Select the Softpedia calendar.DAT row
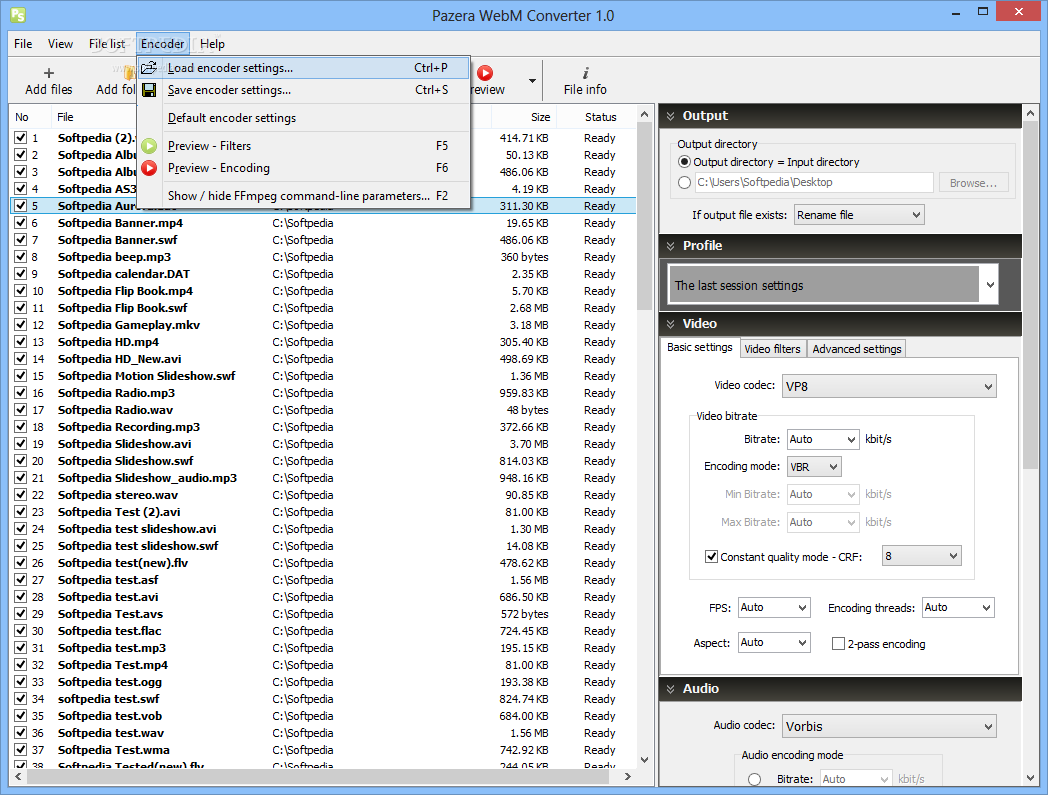This screenshot has width=1048, height=795. click(x=323, y=274)
